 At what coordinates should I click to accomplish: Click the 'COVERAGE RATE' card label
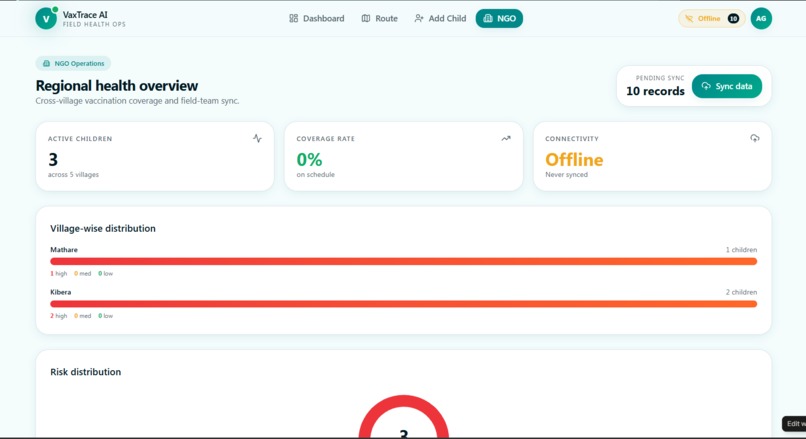[x=325, y=139]
